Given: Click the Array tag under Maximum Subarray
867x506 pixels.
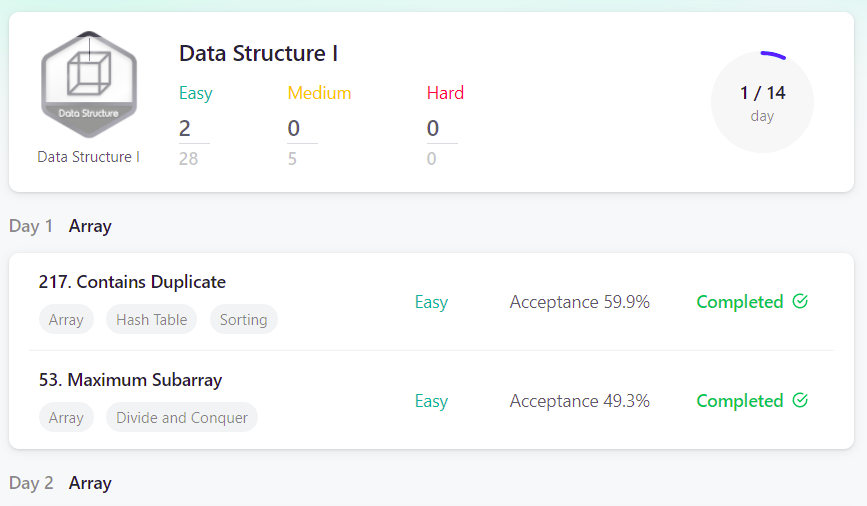Looking at the screenshot, I should coord(66,418).
